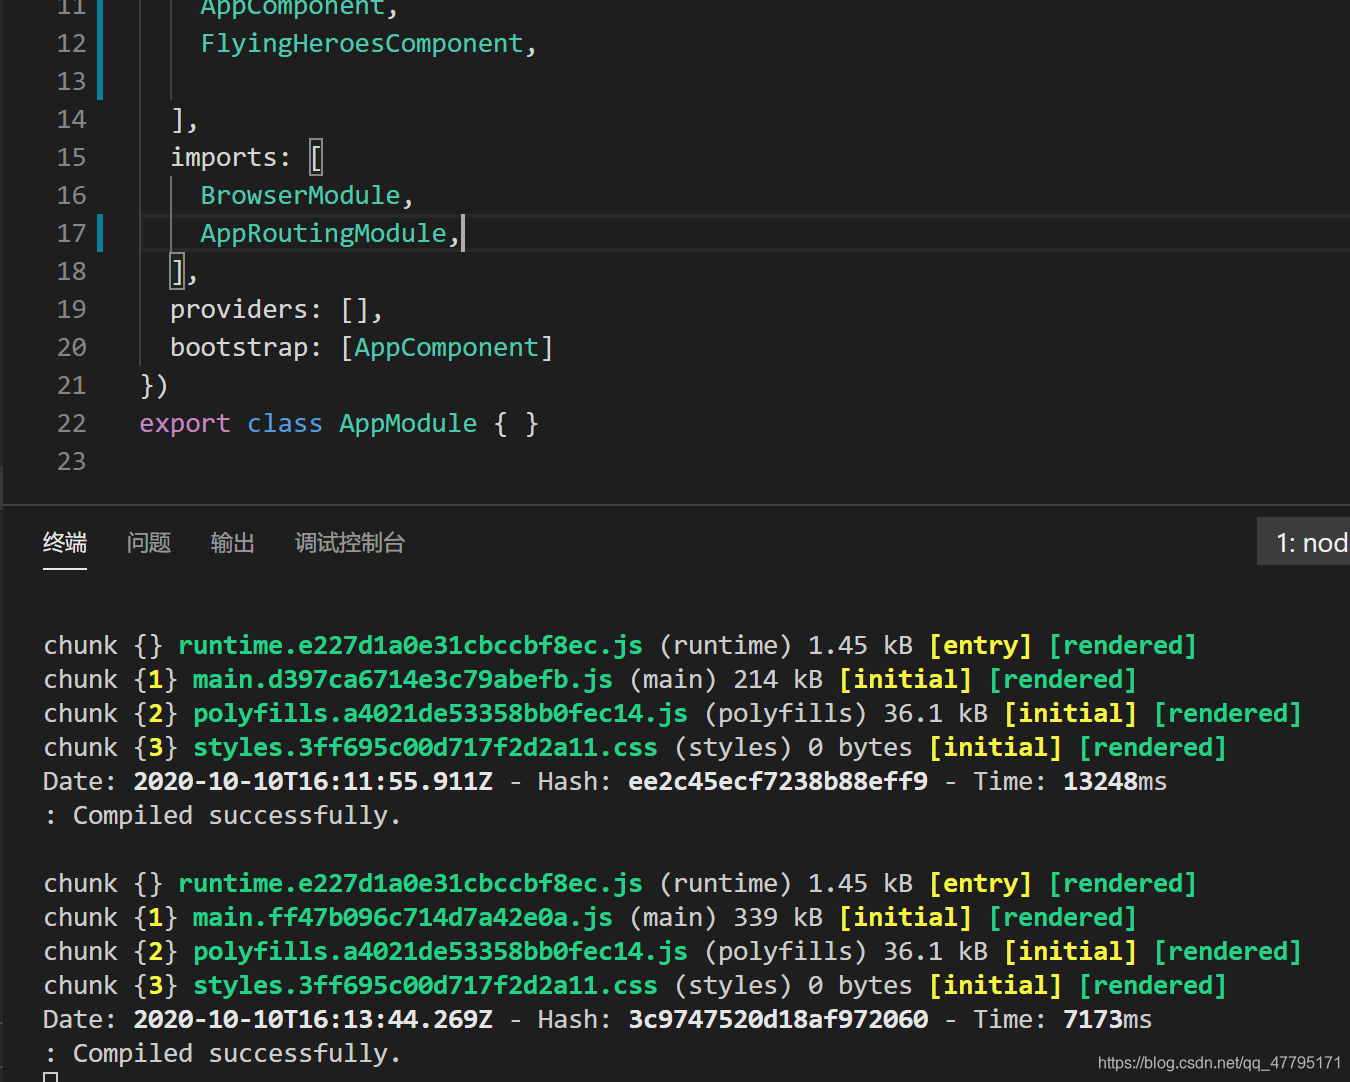Click the date 2020-10-10T16:13:44.269Z
Image resolution: width=1350 pixels, height=1082 pixels.
pos(313,1019)
